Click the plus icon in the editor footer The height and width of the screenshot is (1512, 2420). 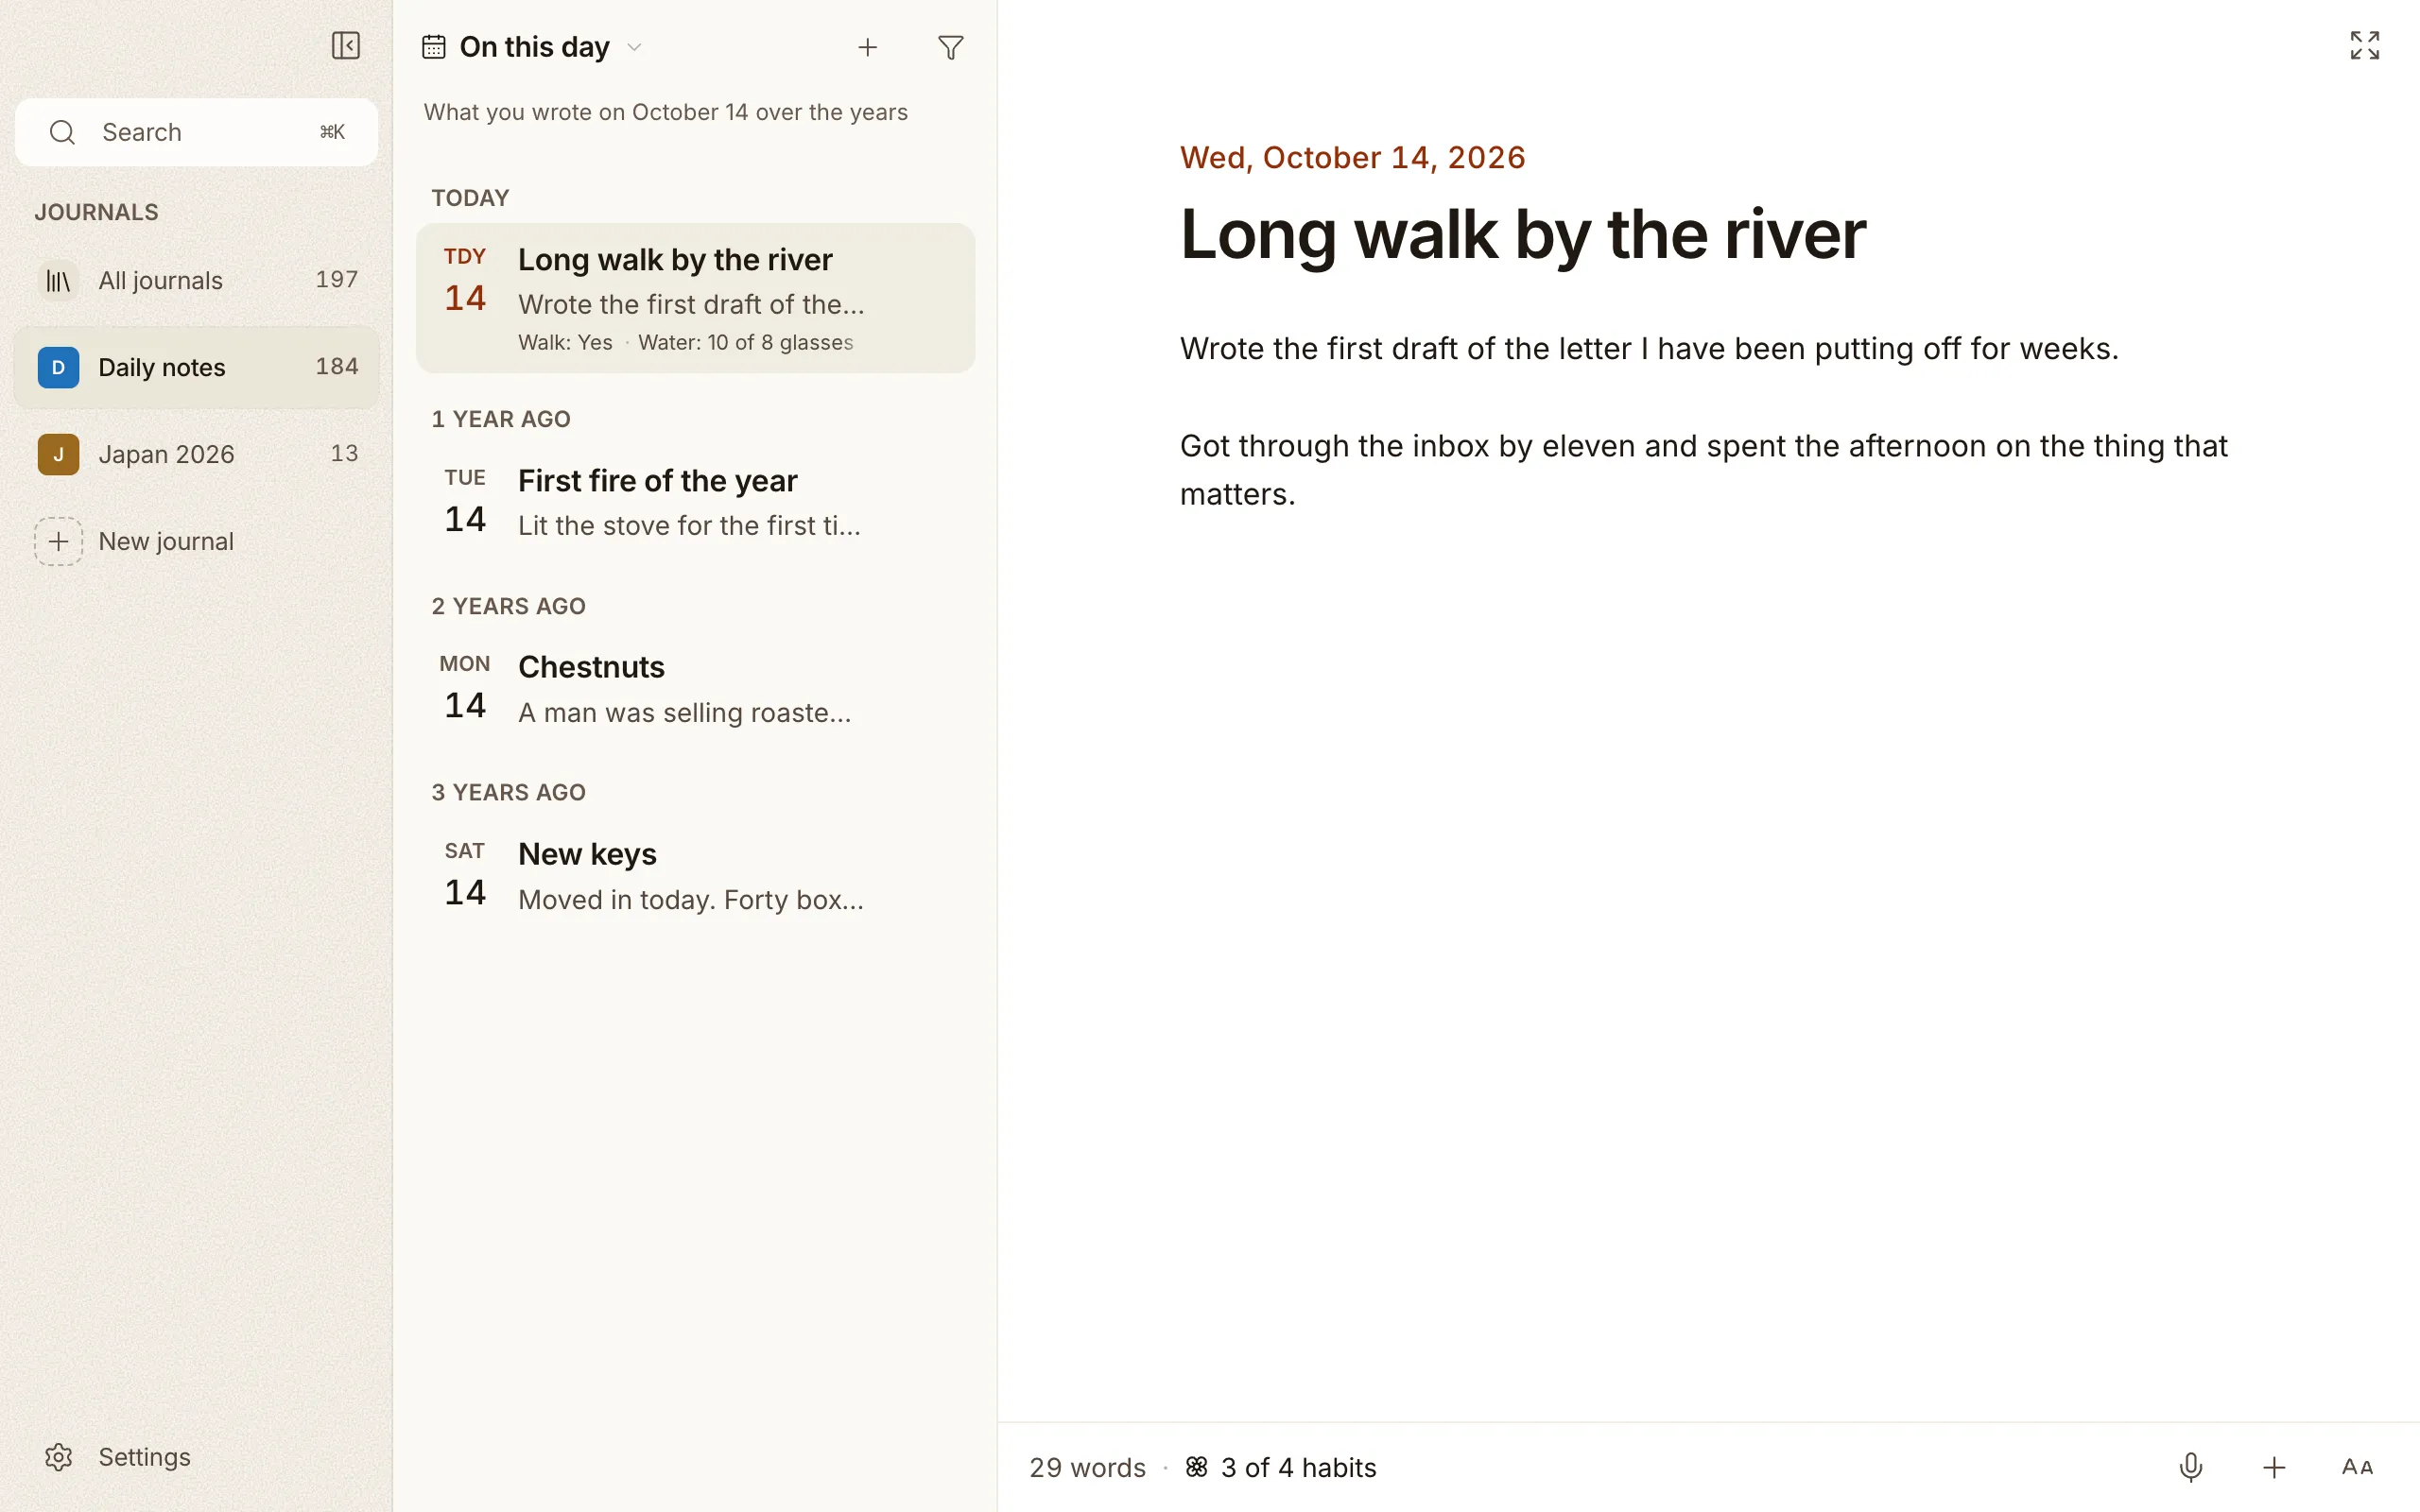point(2274,1467)
